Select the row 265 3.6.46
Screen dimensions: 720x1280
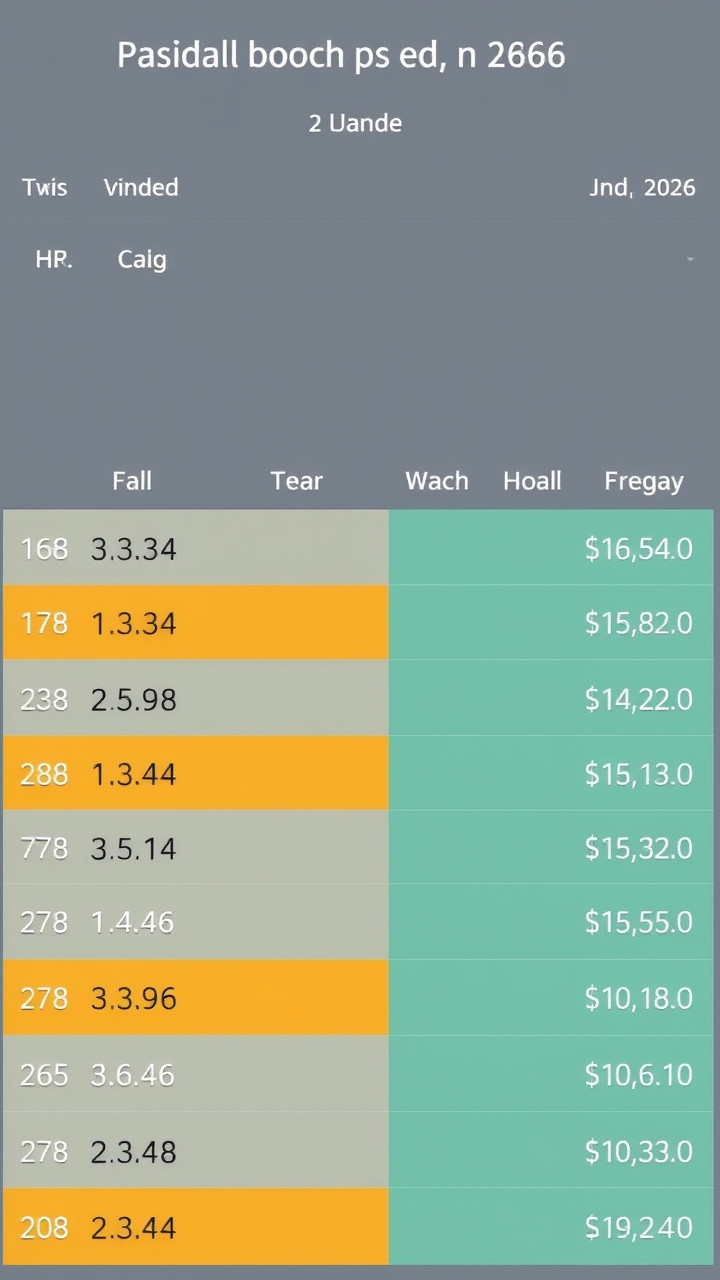(x=195, y=1075)
